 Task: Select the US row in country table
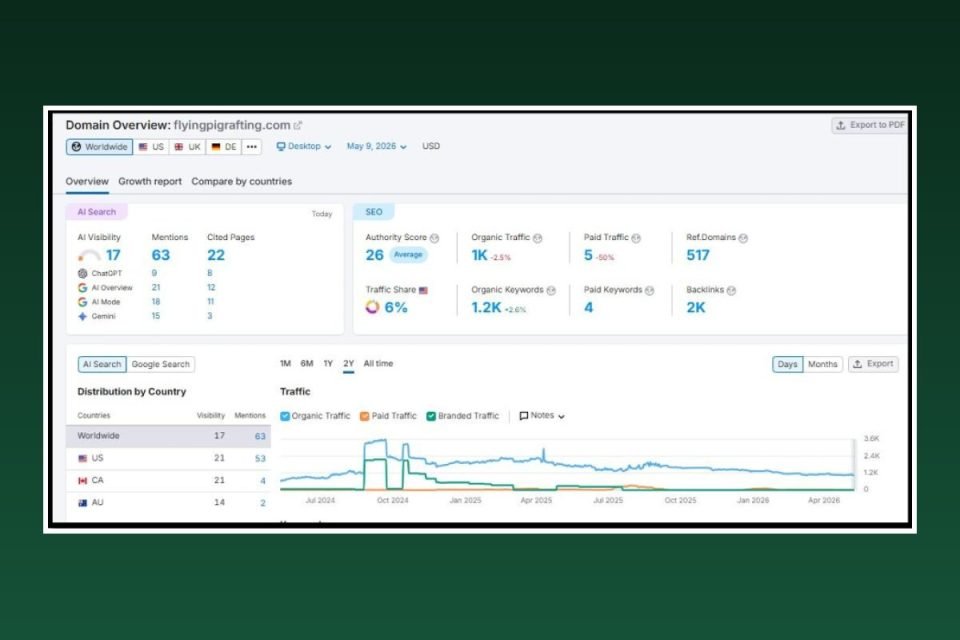[168, 459]
